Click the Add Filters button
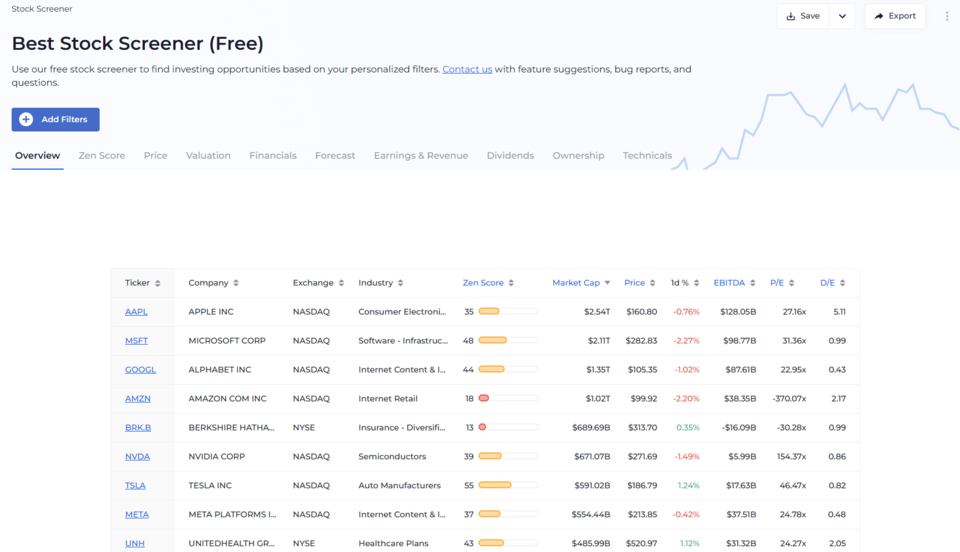 56,119
